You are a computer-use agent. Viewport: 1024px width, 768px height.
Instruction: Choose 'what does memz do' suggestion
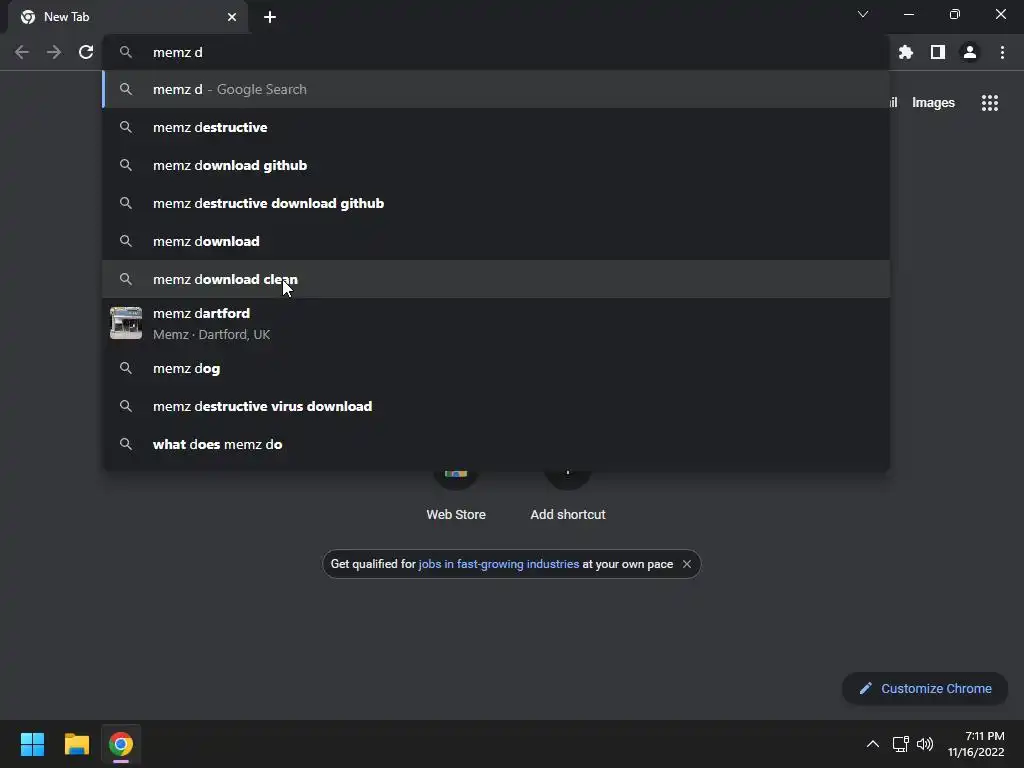(496, 444)
